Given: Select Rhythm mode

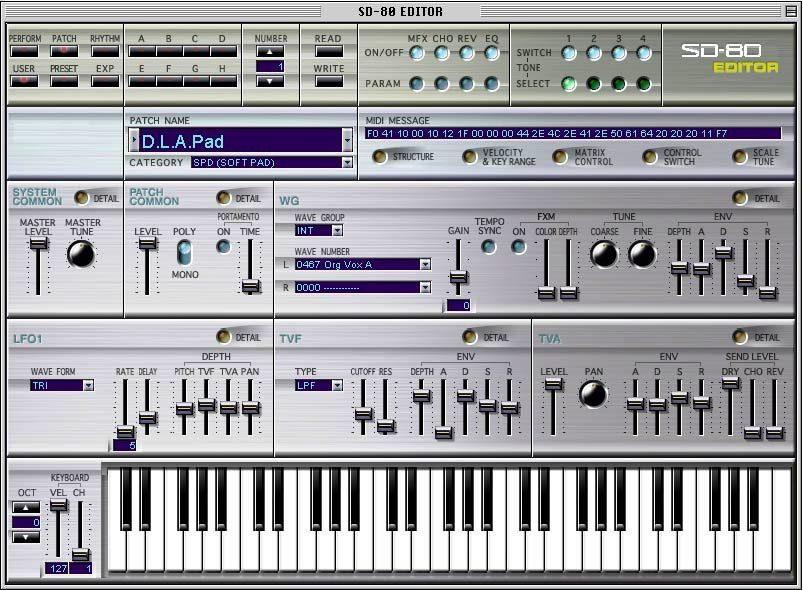Looking at the screenshot, I should pyautogui.click(x=104, y=51).
